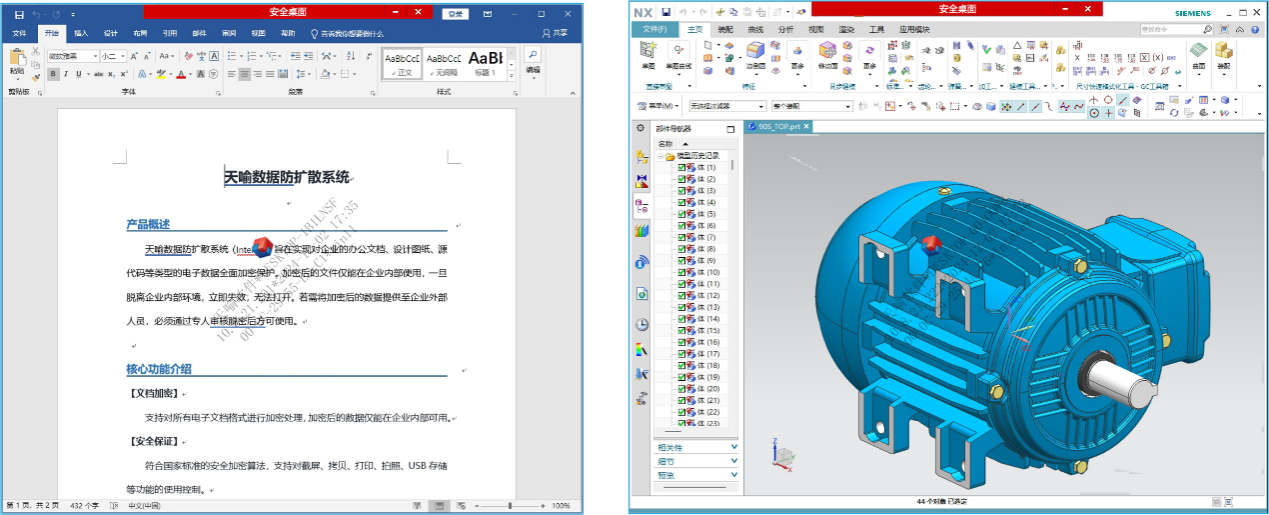Open the history clock icon in NX sidebar

coord(642,324)
